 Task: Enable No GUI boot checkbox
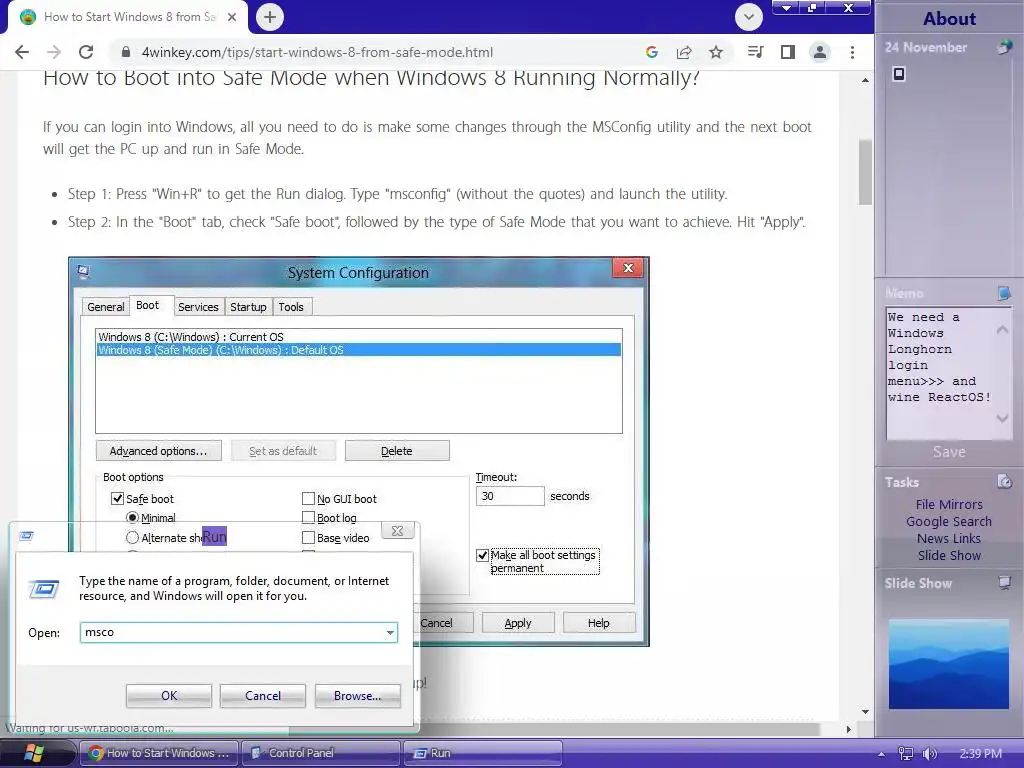pyautogui.click(x=308, y=499)
